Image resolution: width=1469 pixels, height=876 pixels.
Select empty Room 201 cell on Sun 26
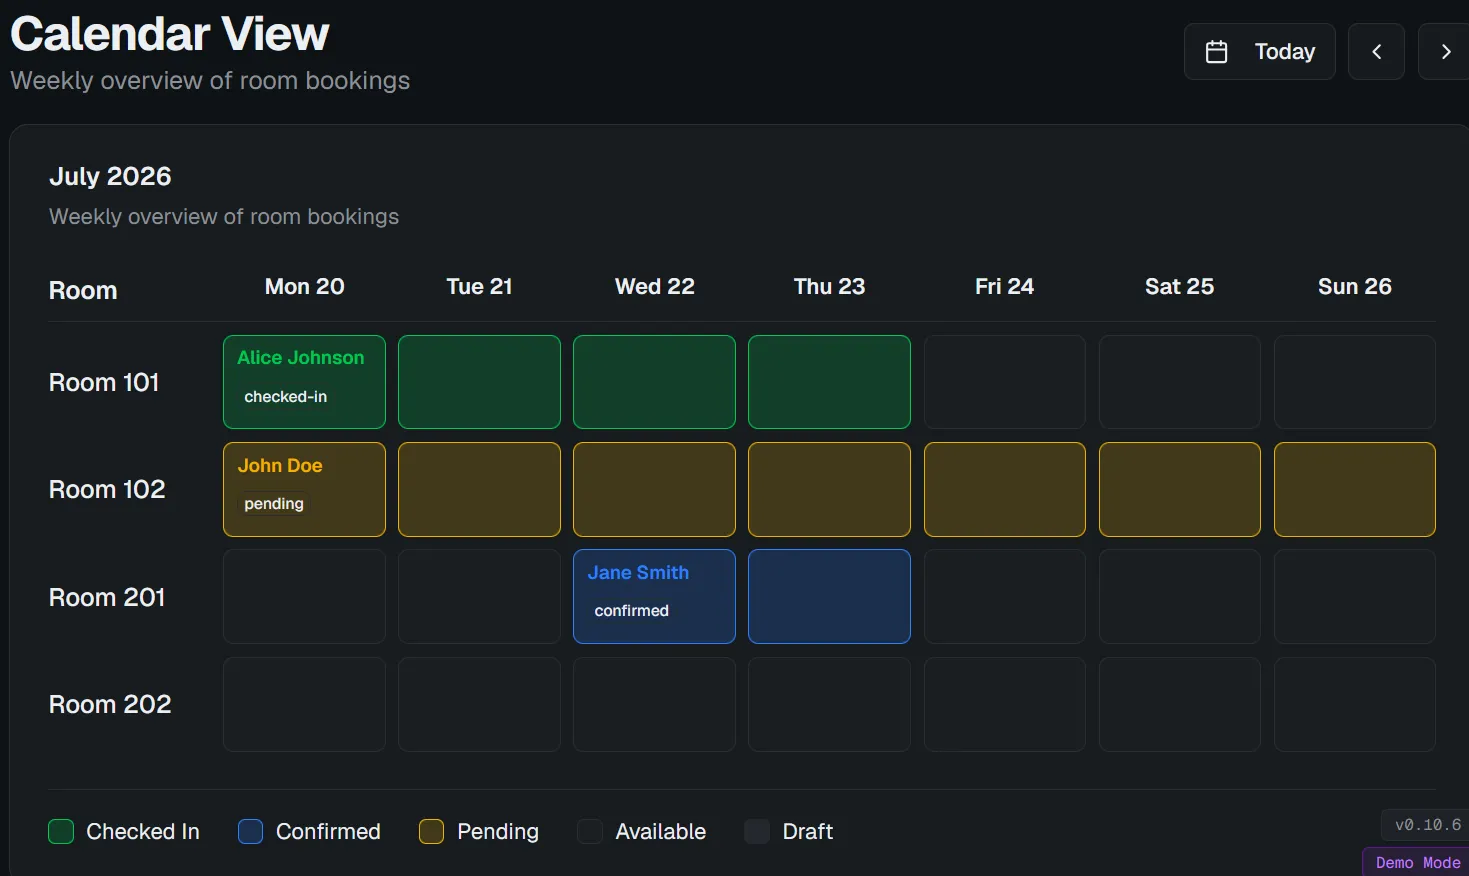coord(1355,596)
